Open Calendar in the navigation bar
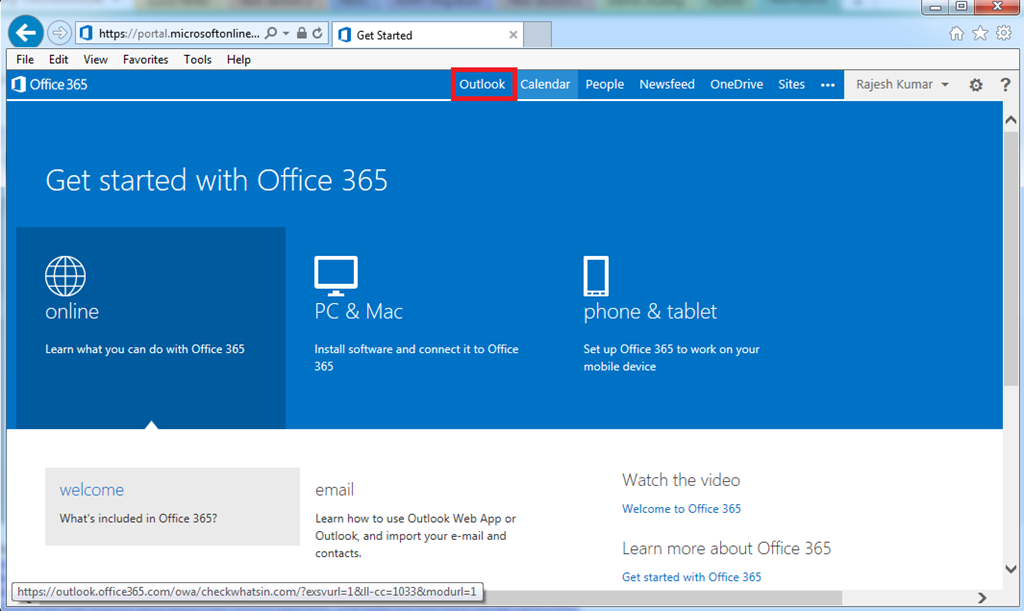1024x611 pixels. pos(545,84)
